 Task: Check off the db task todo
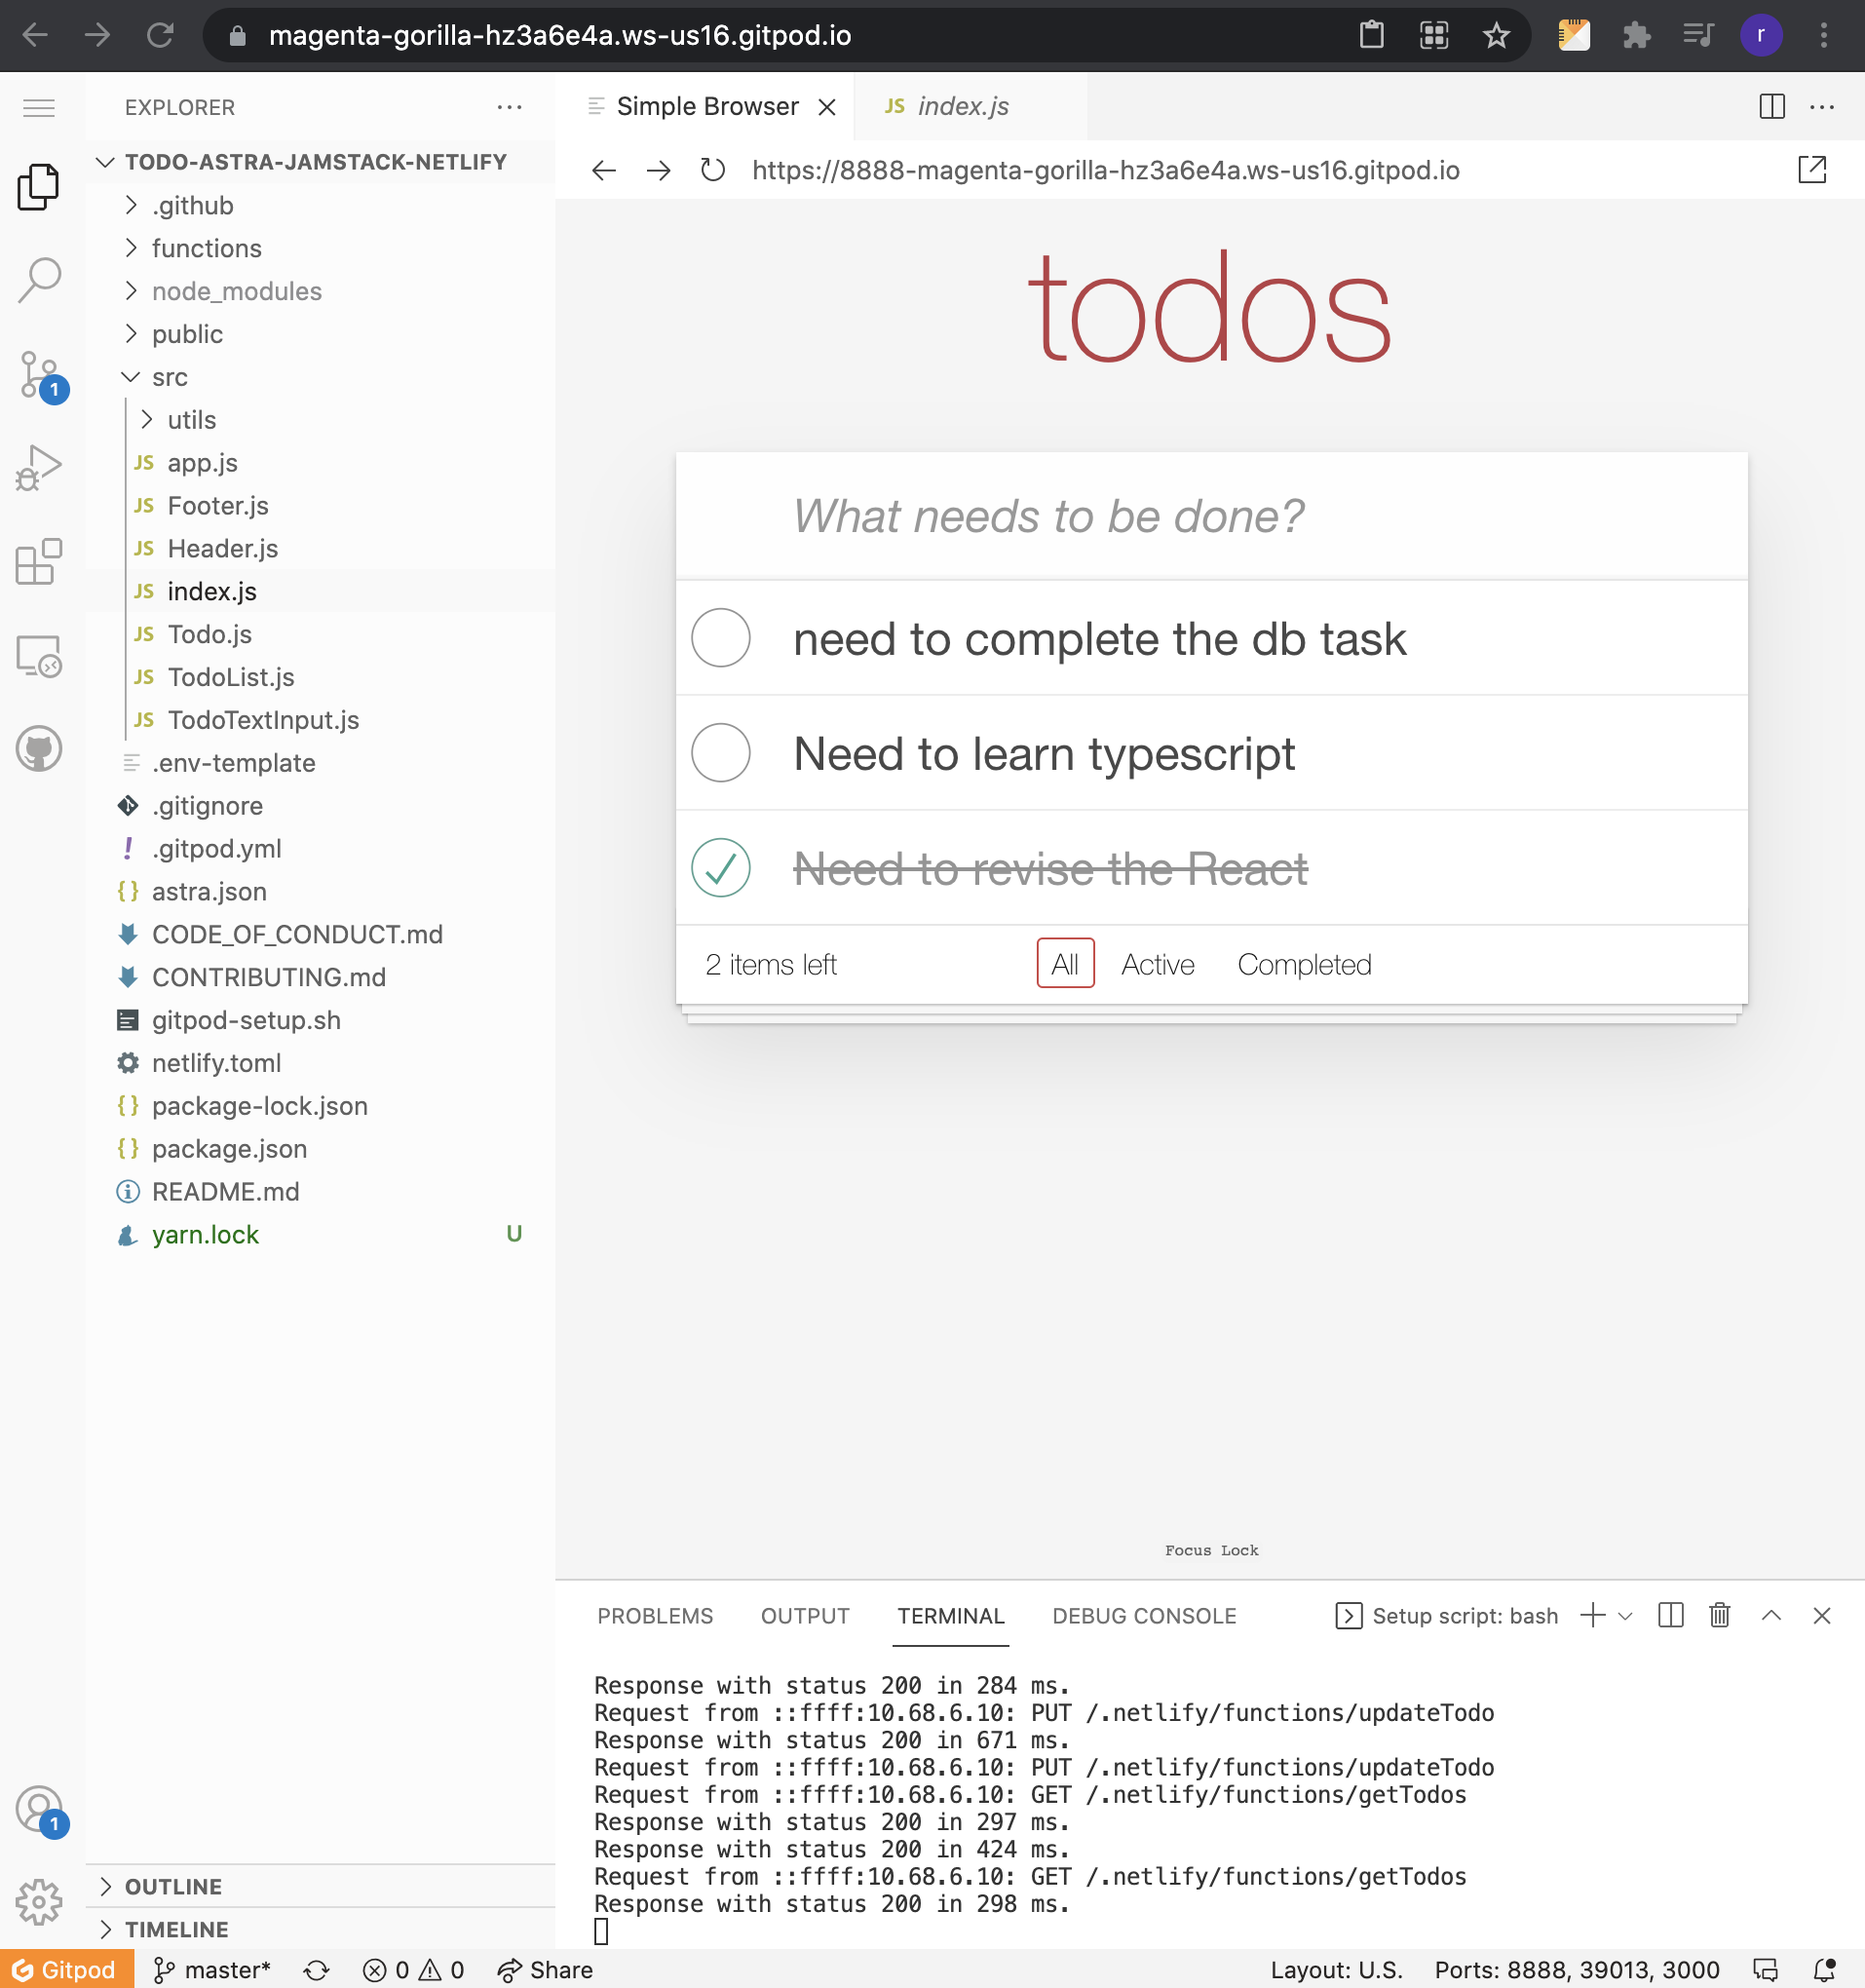point(720,638)
